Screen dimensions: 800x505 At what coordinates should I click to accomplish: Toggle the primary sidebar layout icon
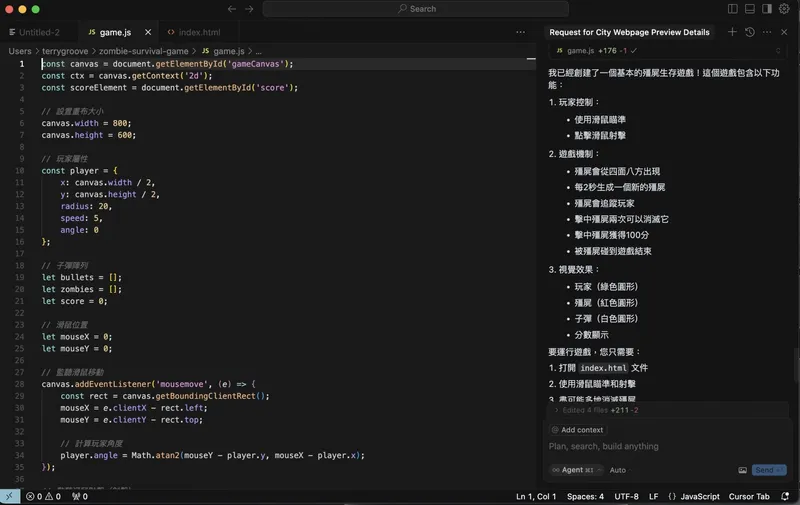733,9
